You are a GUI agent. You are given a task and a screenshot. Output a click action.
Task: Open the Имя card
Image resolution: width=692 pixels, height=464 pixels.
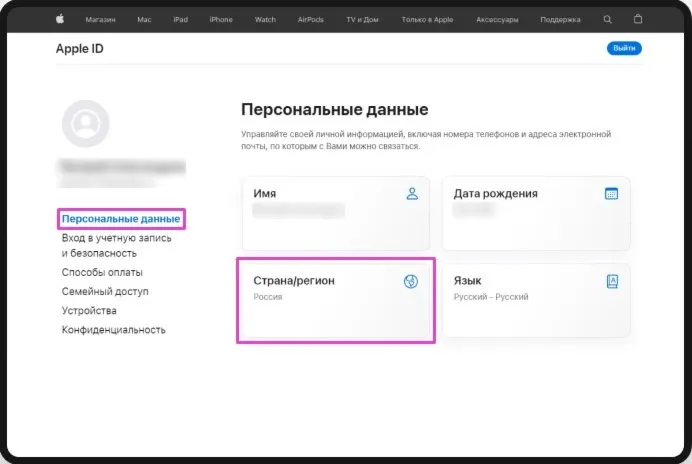point(336,213)
